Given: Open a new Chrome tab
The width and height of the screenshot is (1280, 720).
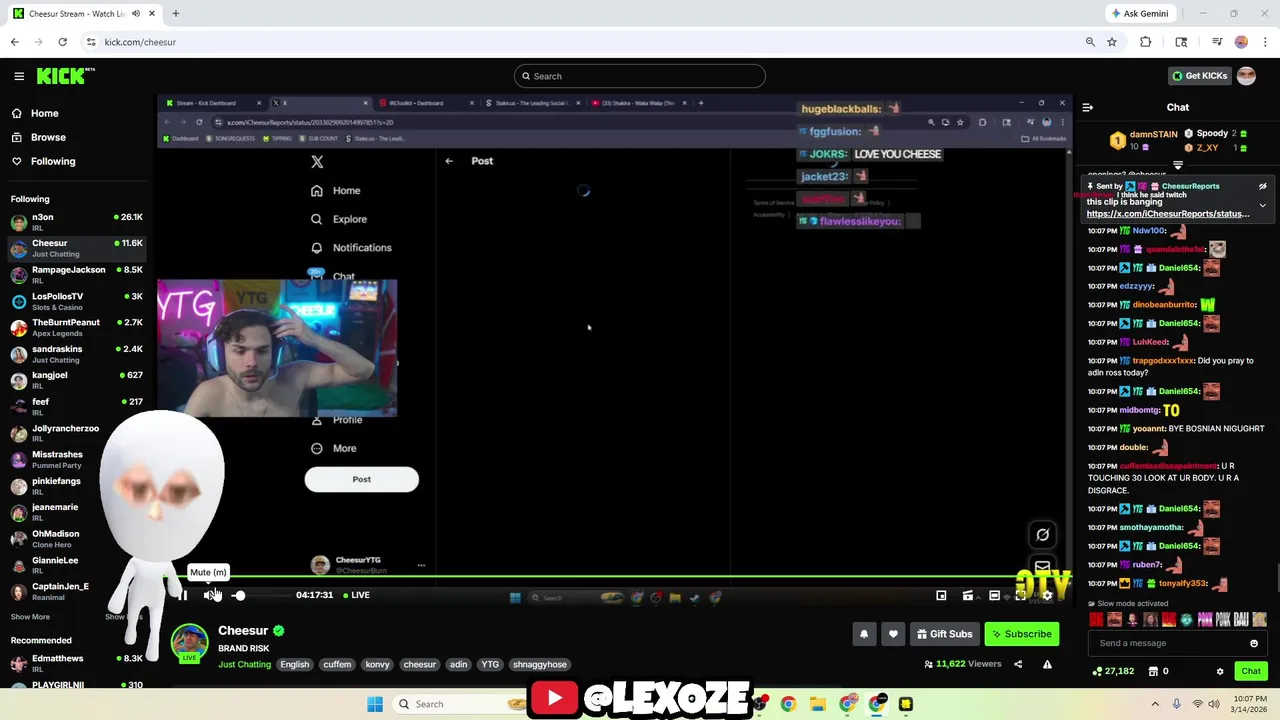Looking at the screenshot, I should [175, 13].
